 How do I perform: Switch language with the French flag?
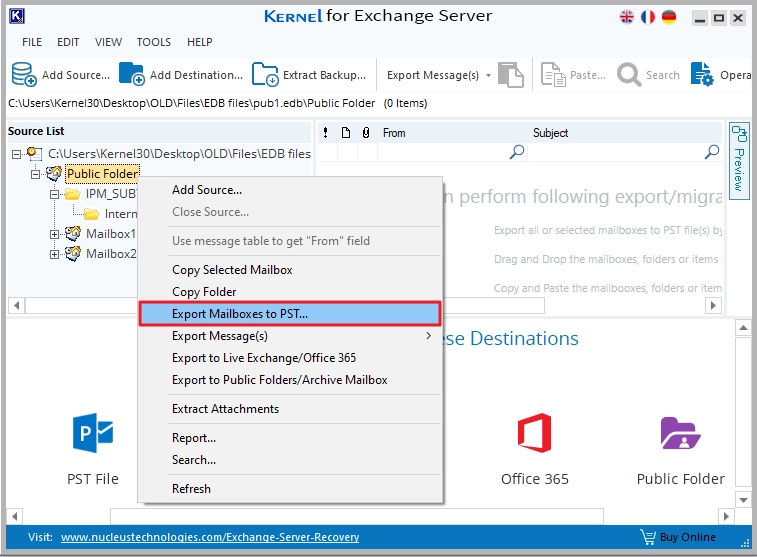(x=648, y=17)
